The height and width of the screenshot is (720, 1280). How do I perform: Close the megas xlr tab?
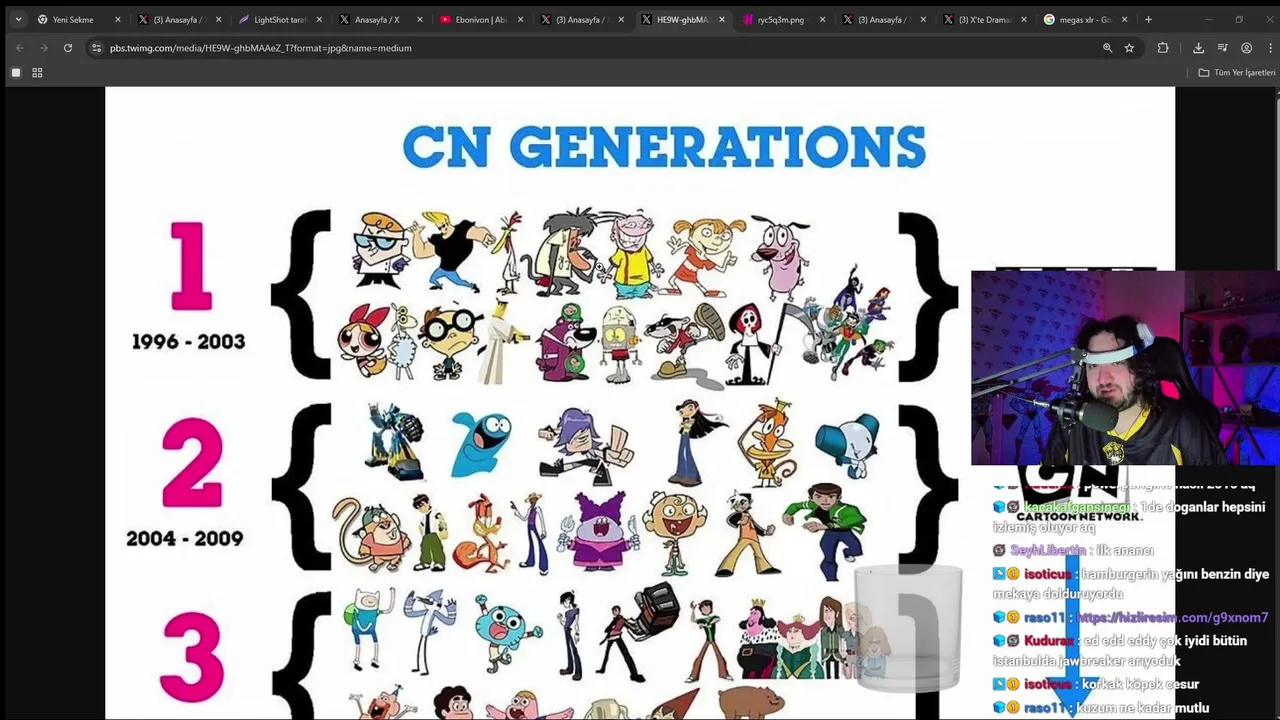pos(1124,20)
